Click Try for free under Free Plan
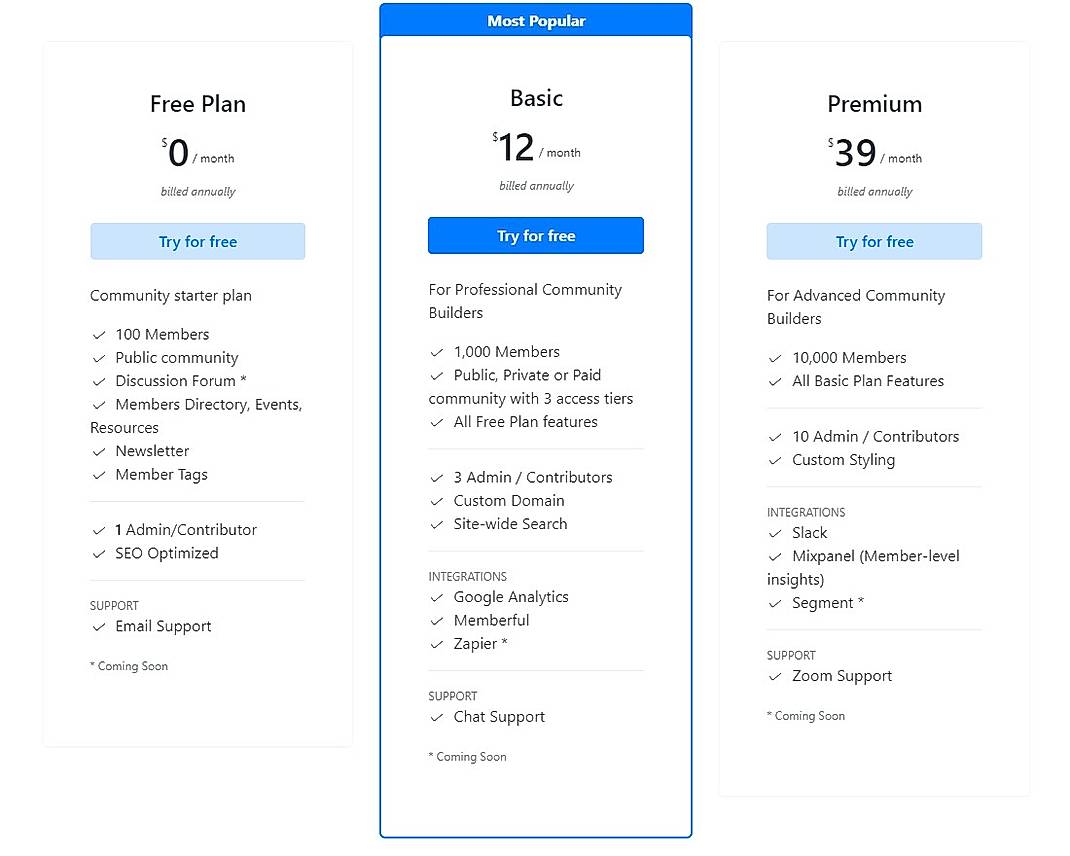The width and height of the screenshot is (1070, 856). pos(197,241)
